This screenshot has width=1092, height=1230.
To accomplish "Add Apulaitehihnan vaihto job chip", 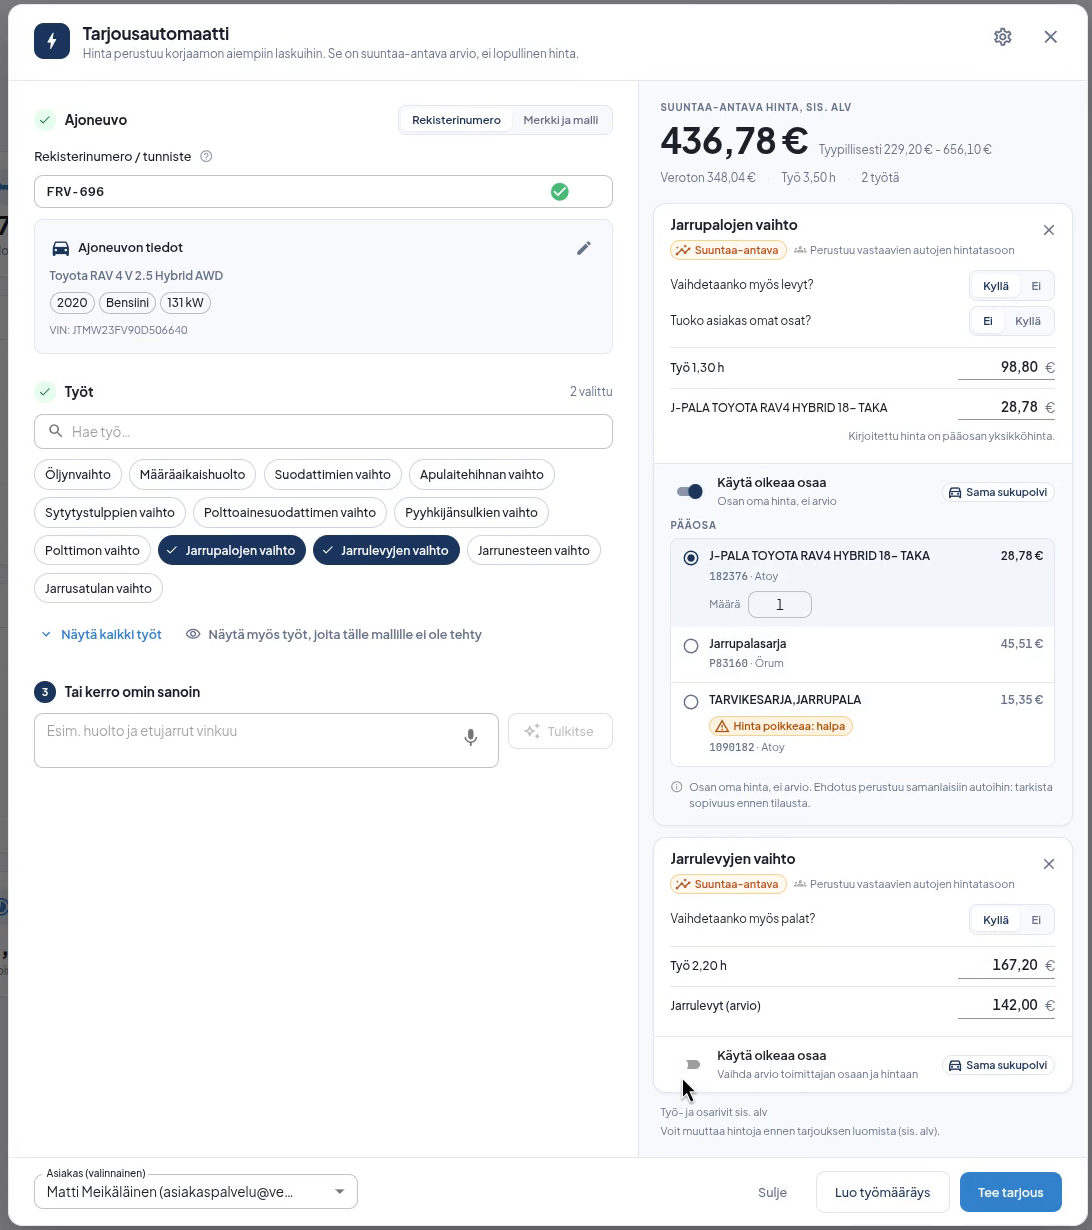I will point(482,474).
